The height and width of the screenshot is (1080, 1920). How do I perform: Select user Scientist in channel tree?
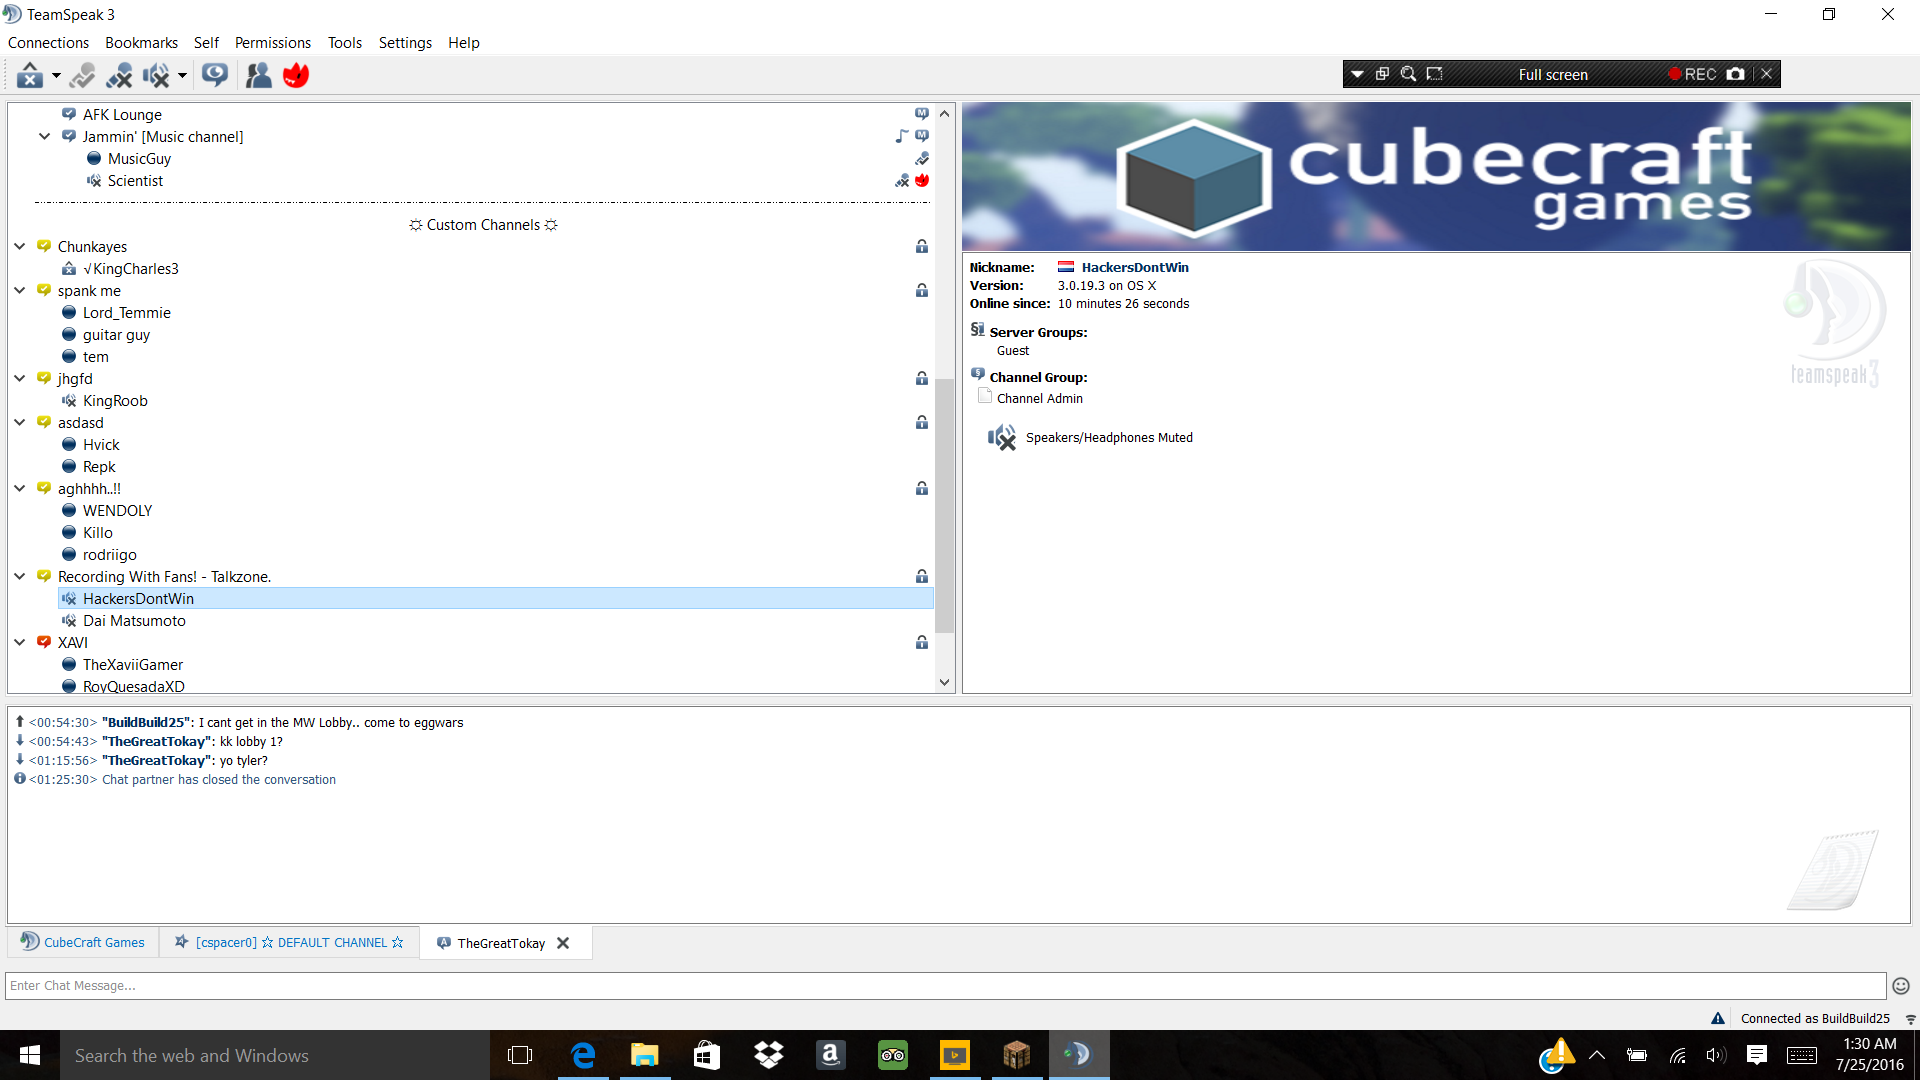(135, 181)
